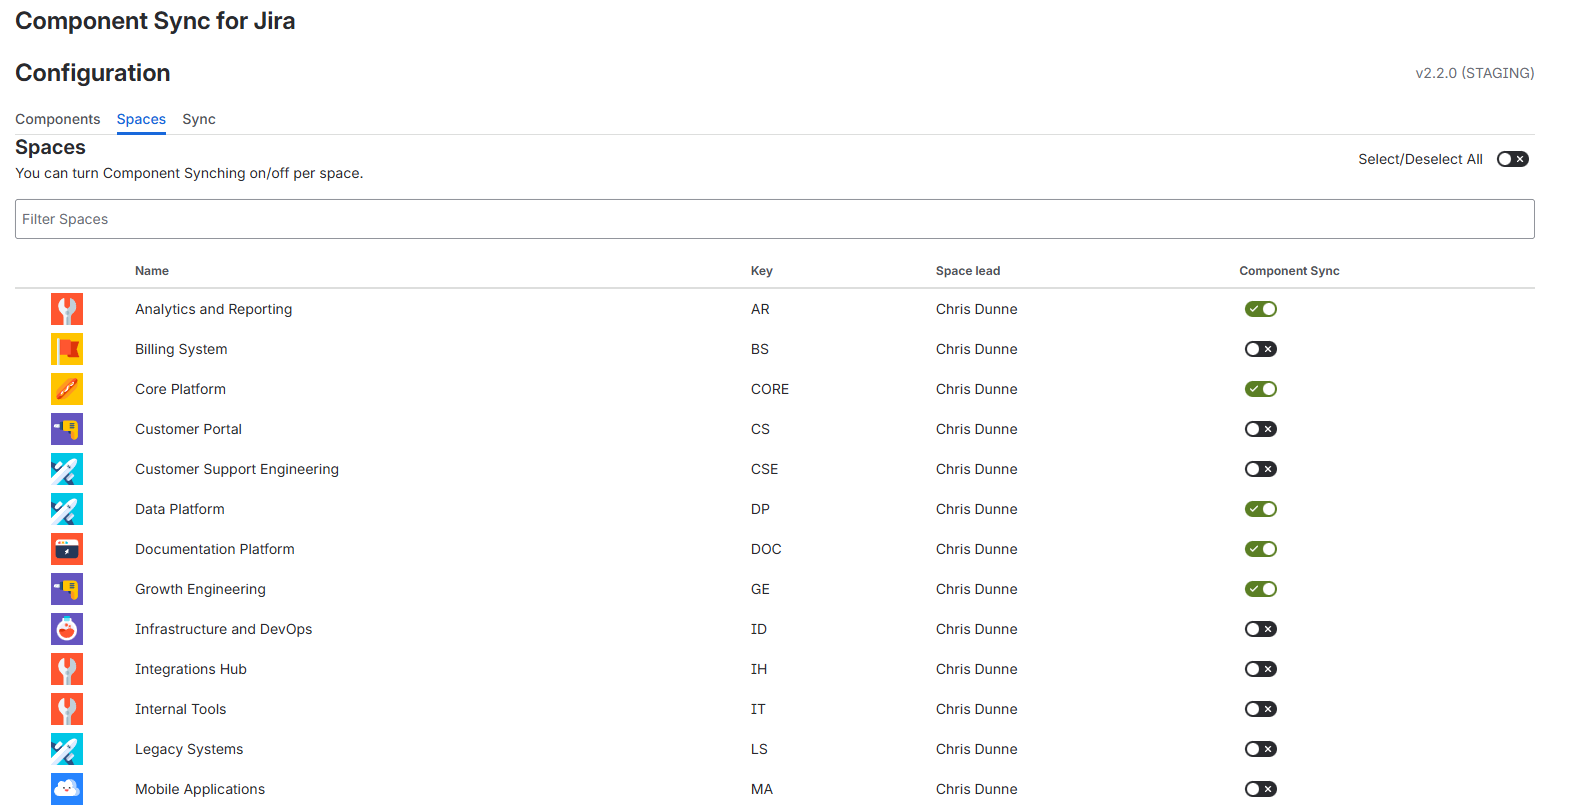Click the Customer Support Engineering space name
Viewport: 1573px width, 807px height.
click(x=237, y=469)
